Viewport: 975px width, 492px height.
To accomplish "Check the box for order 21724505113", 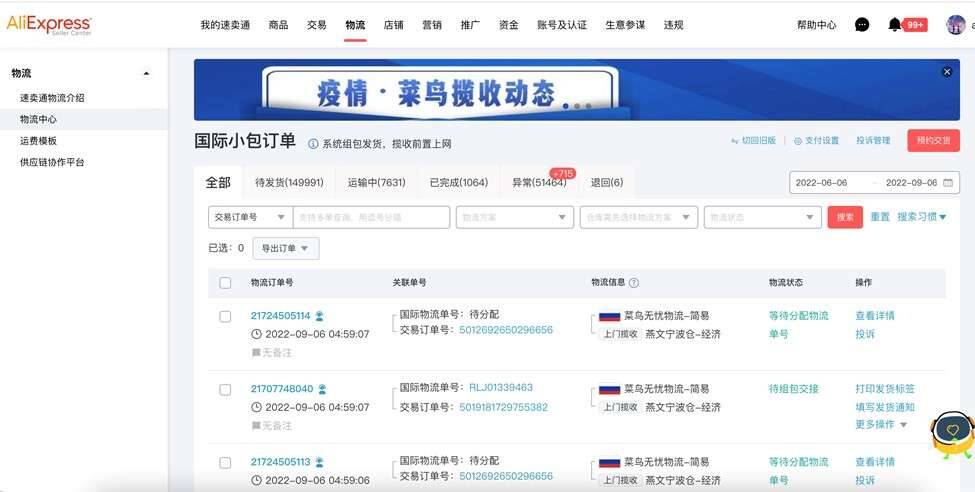I will (225, 463).
